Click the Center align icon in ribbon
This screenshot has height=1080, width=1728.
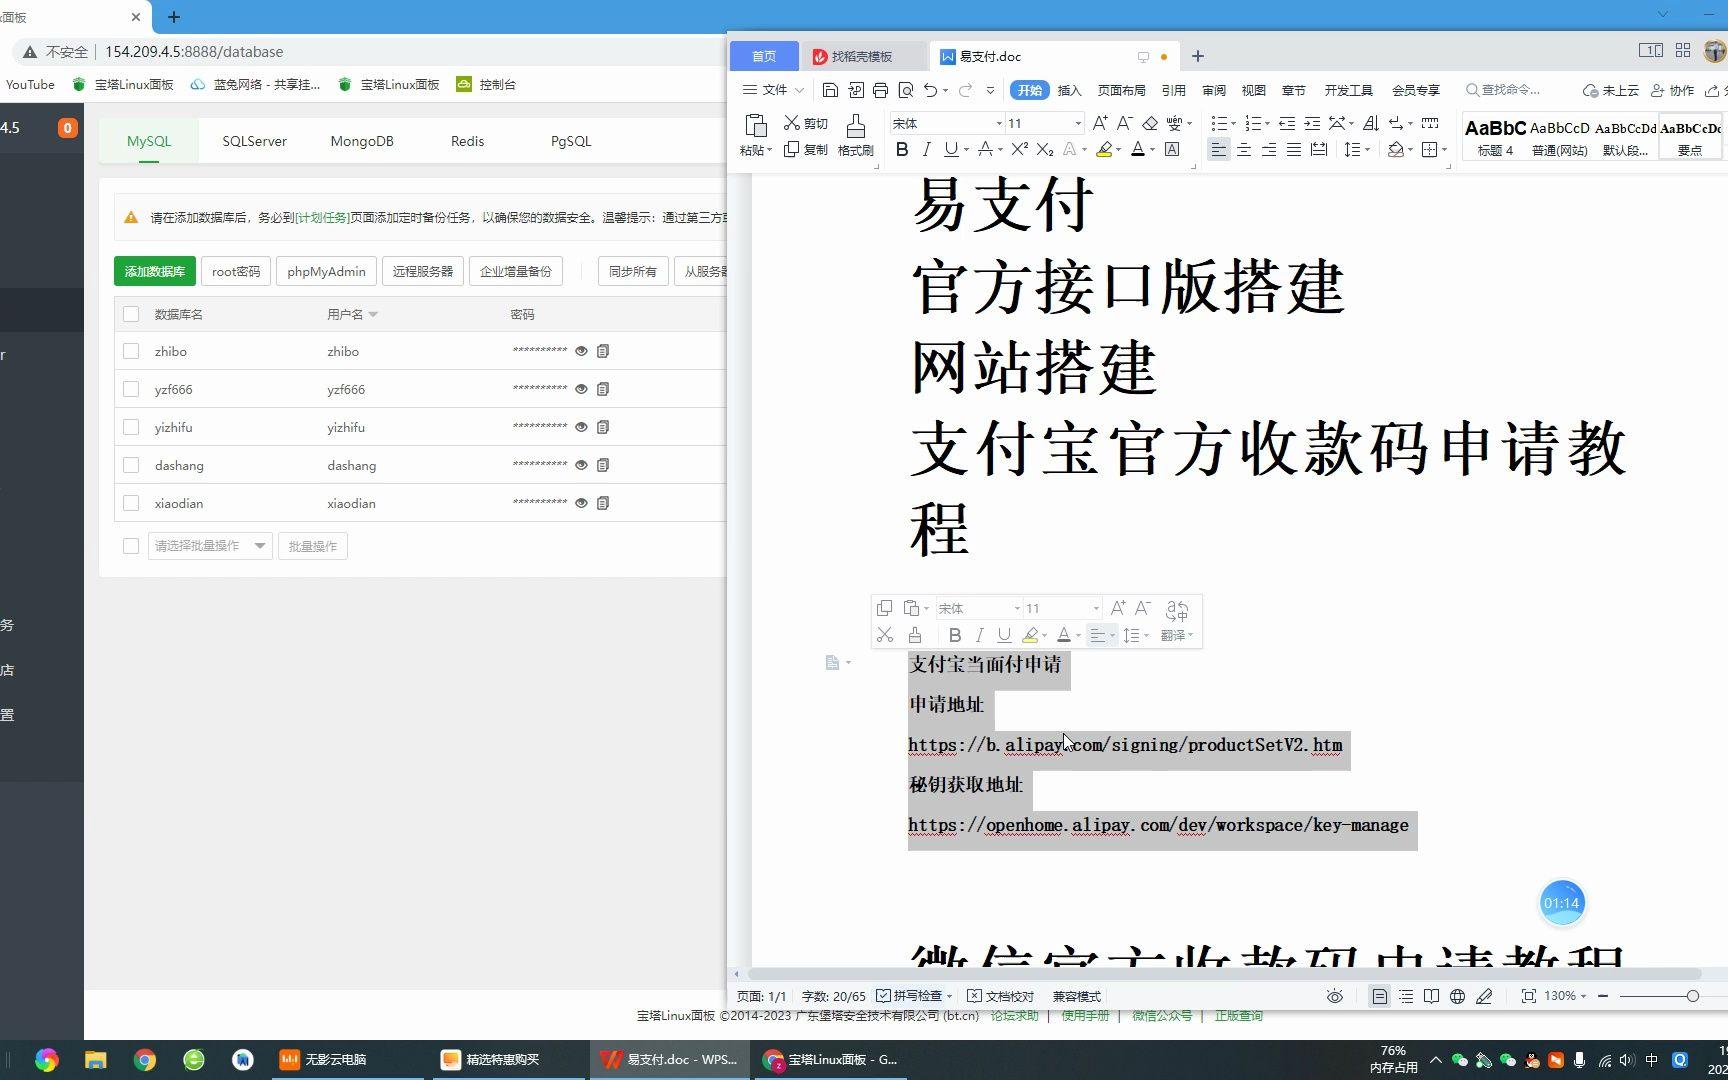(x=1244, y=149)
